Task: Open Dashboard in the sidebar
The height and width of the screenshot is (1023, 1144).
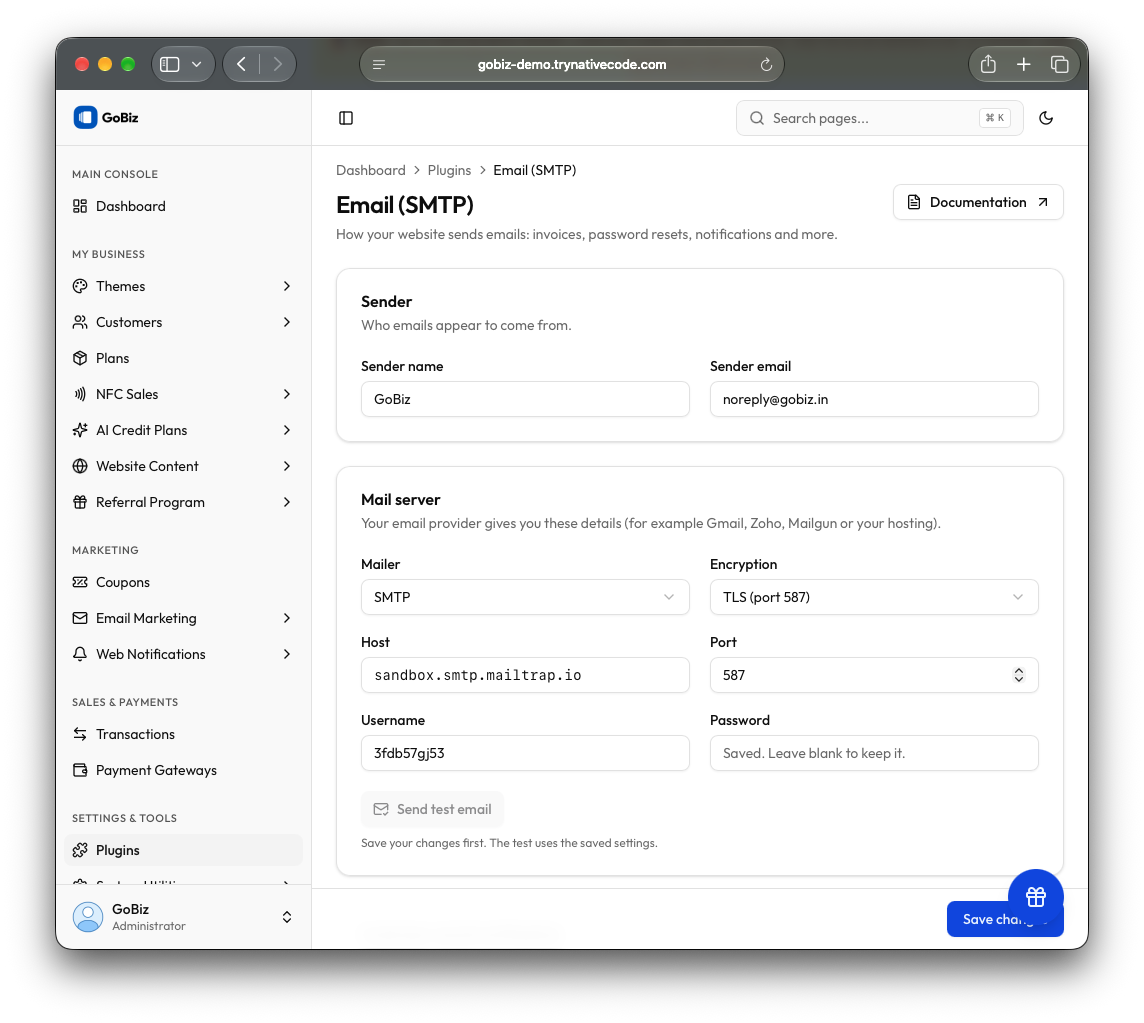Action: 184,206
